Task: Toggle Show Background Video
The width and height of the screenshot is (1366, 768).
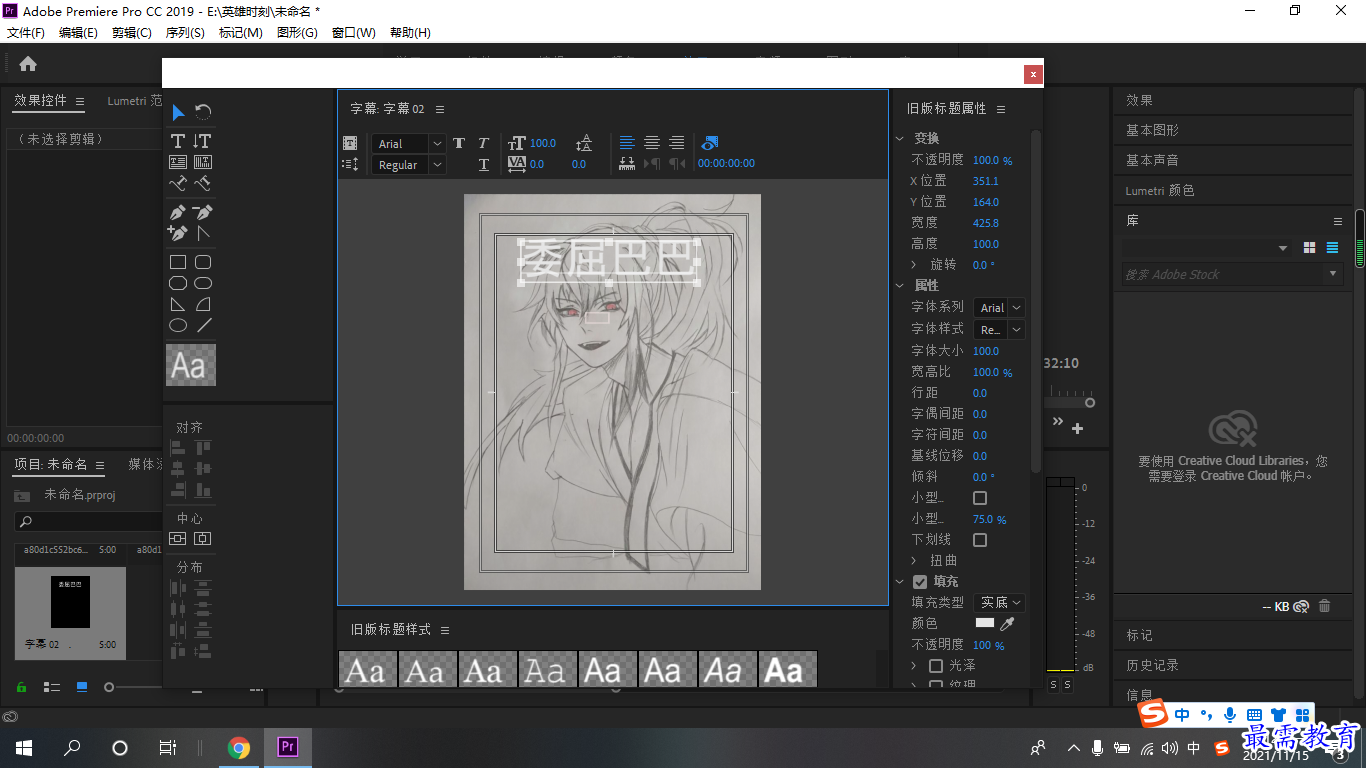Action: click(x=709, y=143)
